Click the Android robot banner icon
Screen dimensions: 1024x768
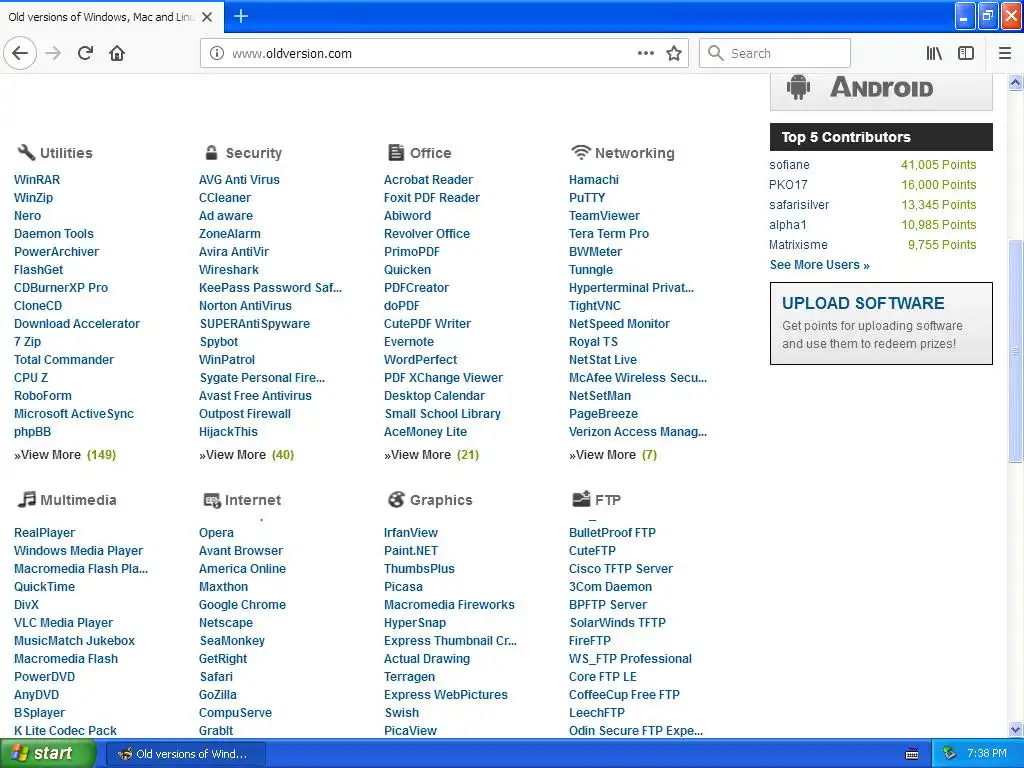click(798, 87)
